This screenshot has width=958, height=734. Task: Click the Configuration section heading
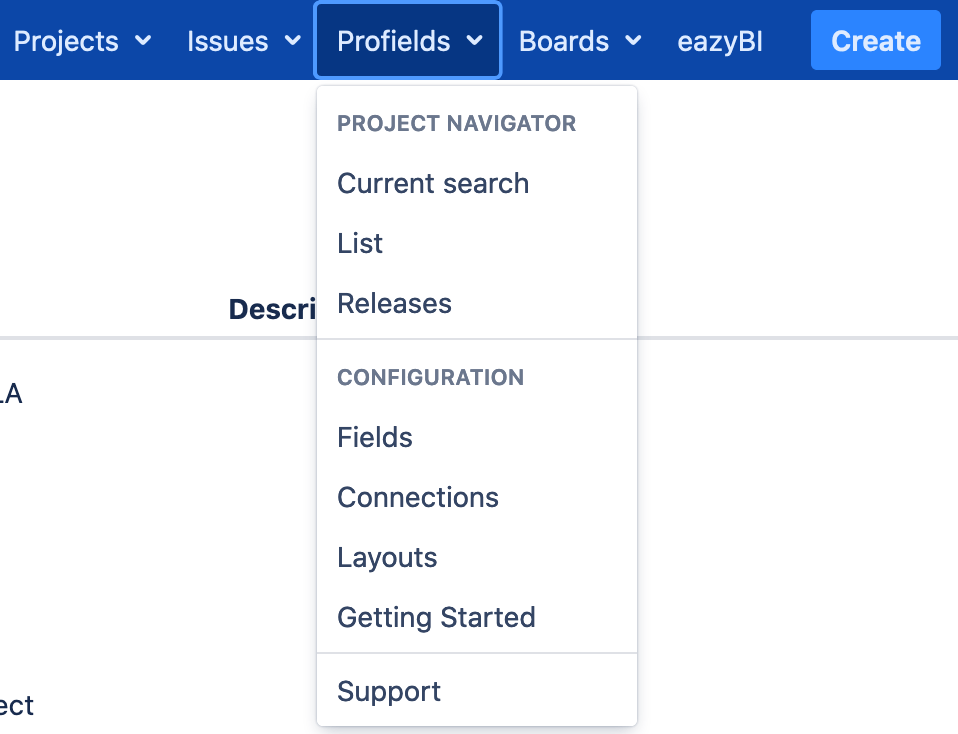click(430, 378)
